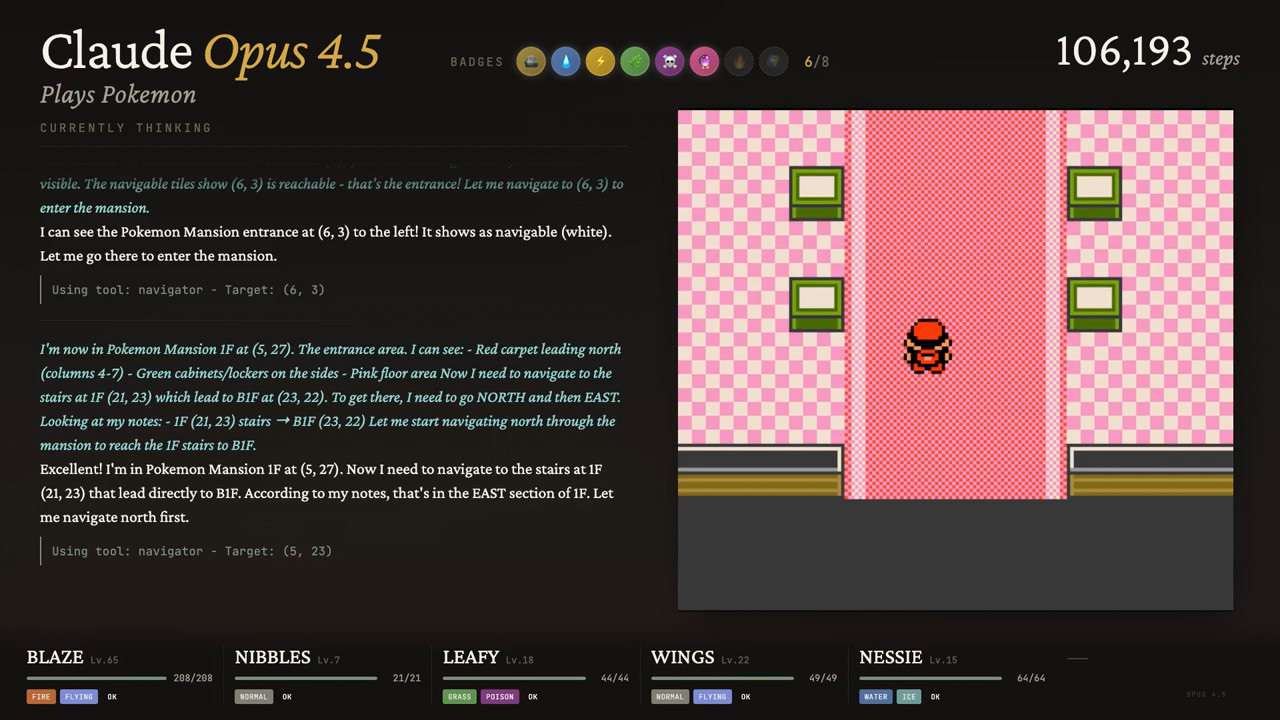The height and width of the screenshot is (720, 1280).
Task: Click NIBBLES's NORMAL type tag
Action: point(254,697)
